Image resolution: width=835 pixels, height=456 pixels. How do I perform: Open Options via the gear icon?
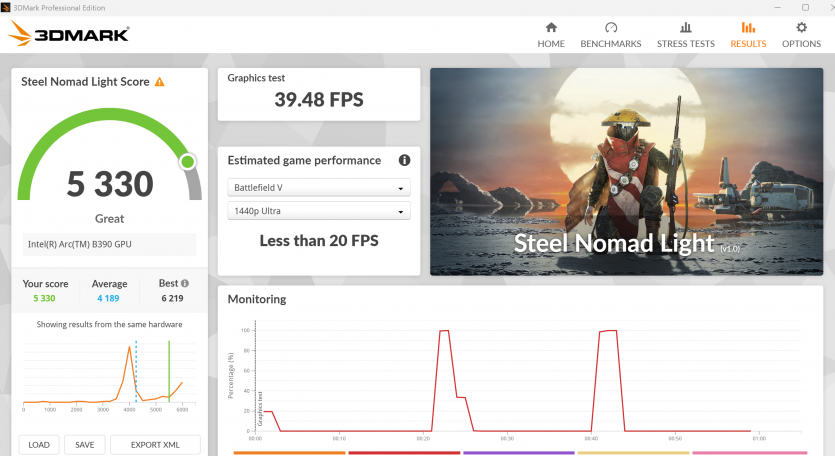click(801, 28)
